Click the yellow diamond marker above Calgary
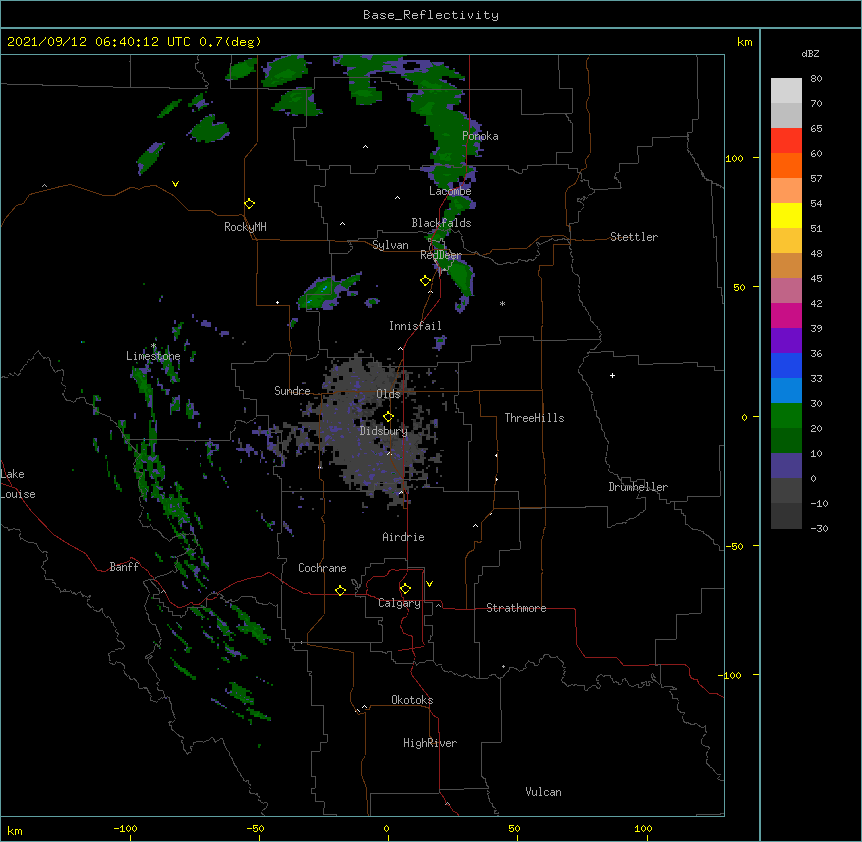Screen dimensions: 862x842 405,589
